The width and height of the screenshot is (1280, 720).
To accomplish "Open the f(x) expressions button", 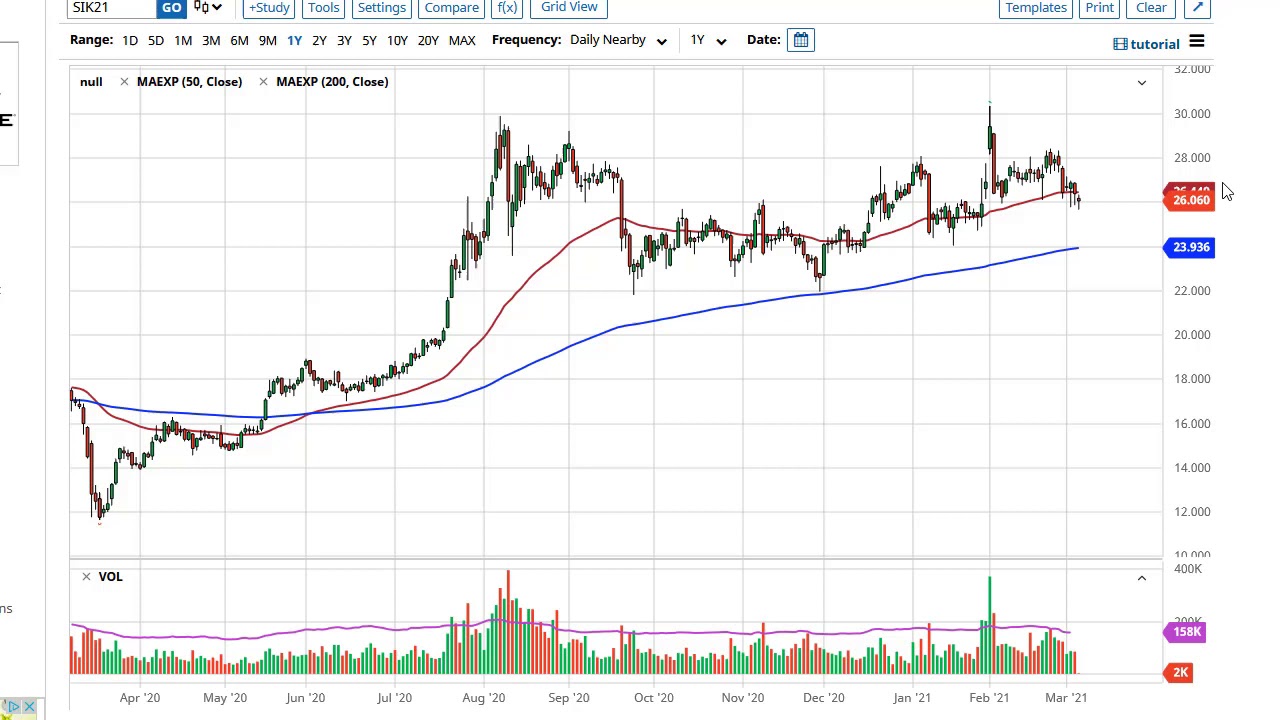I will (x=507, y=8).
